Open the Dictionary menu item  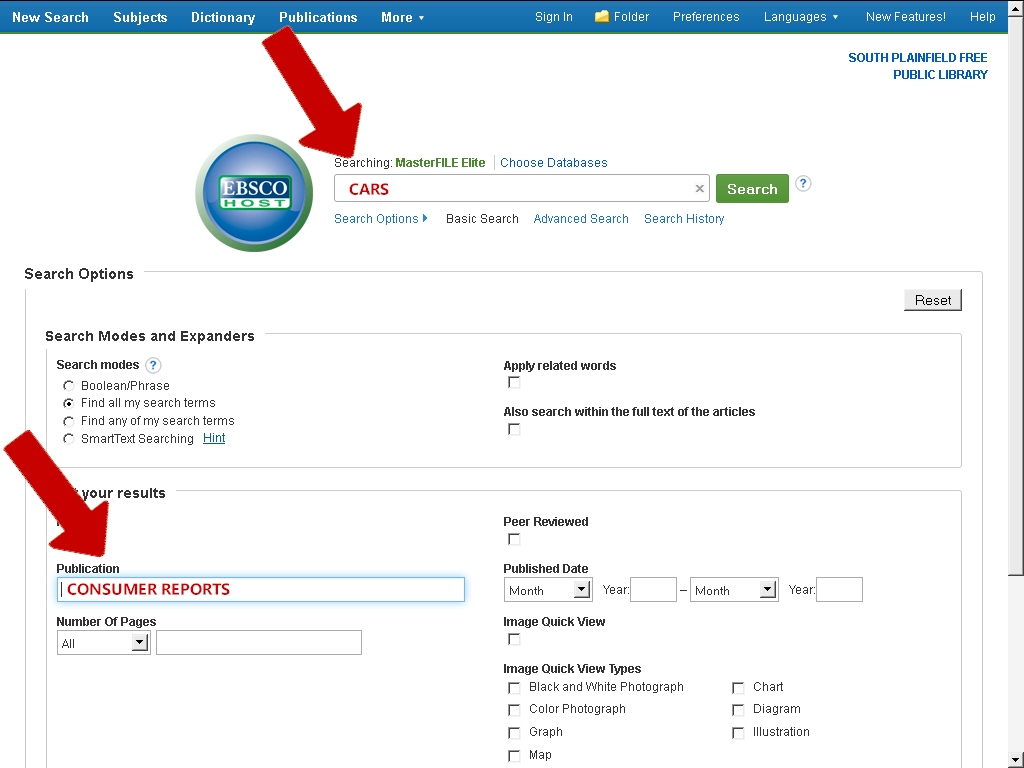click(x=223, y=18)
